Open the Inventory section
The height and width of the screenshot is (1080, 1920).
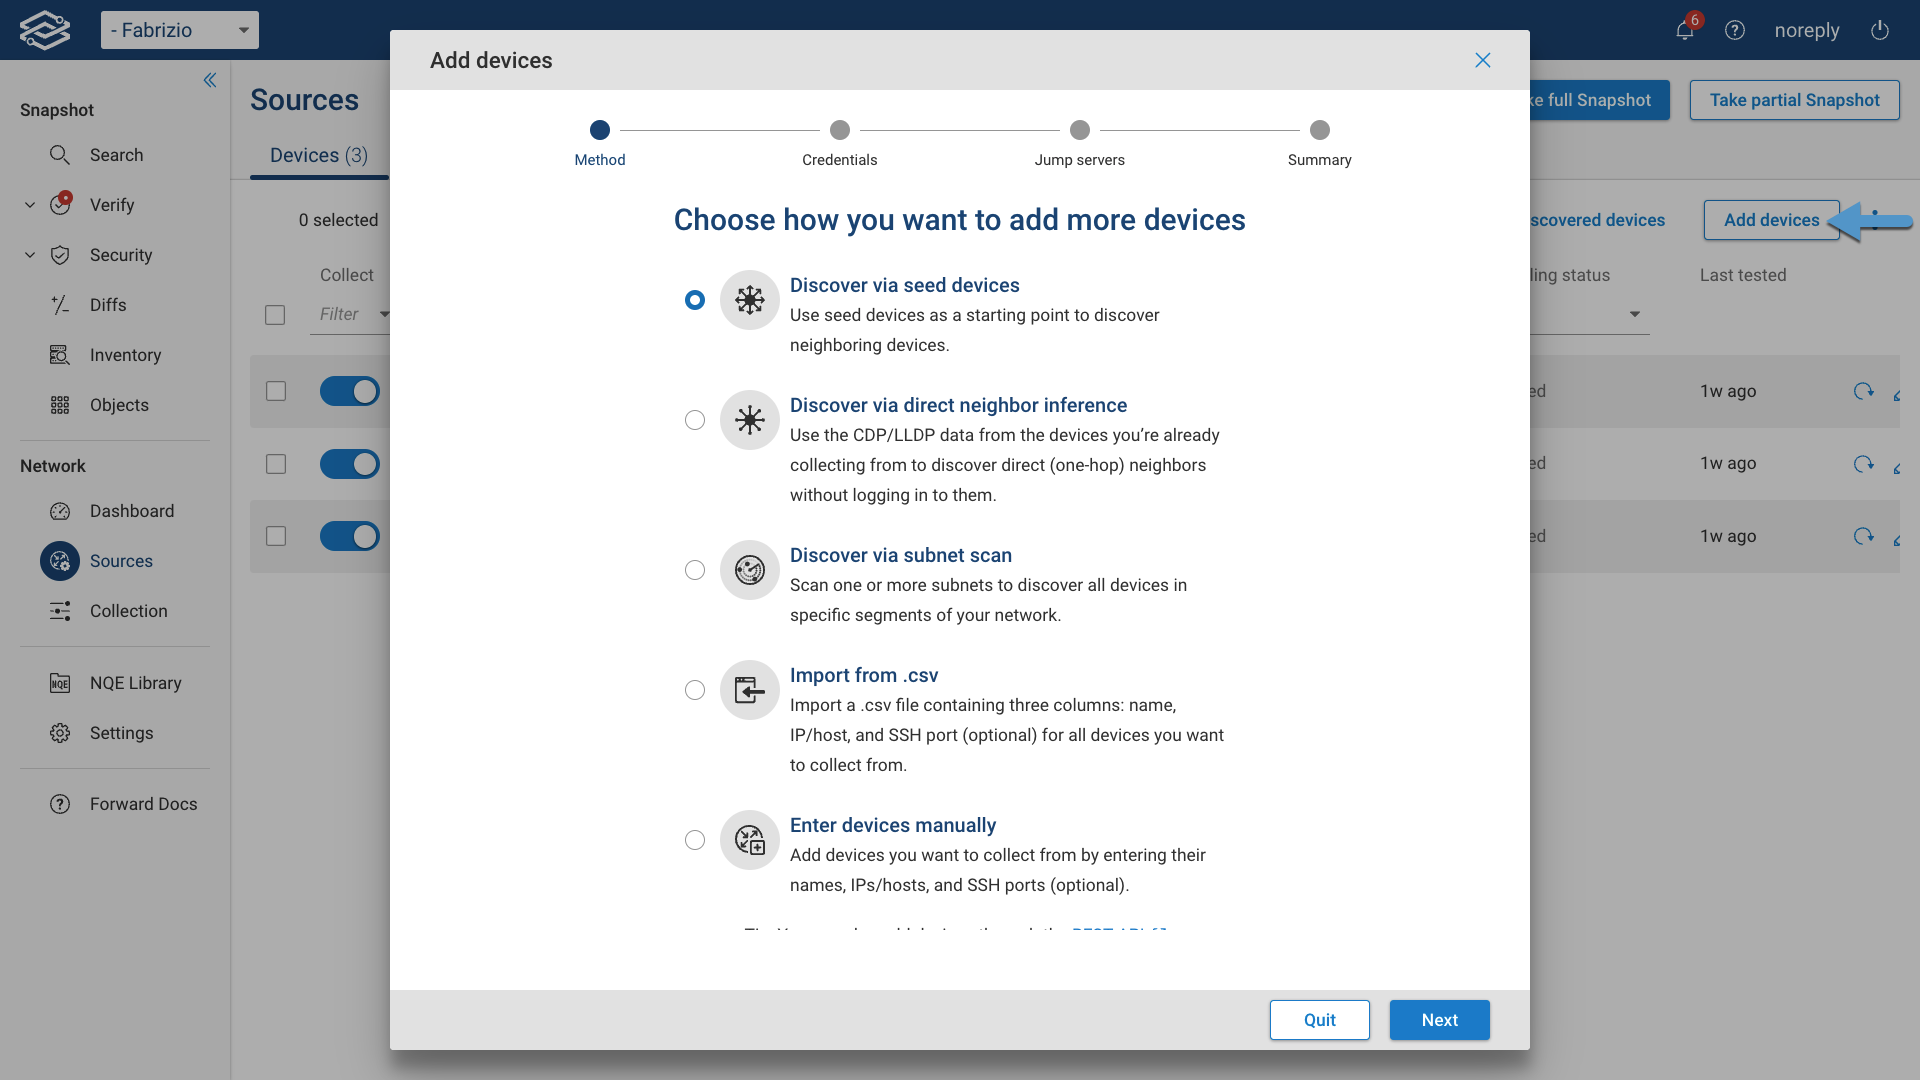[125, 355]
